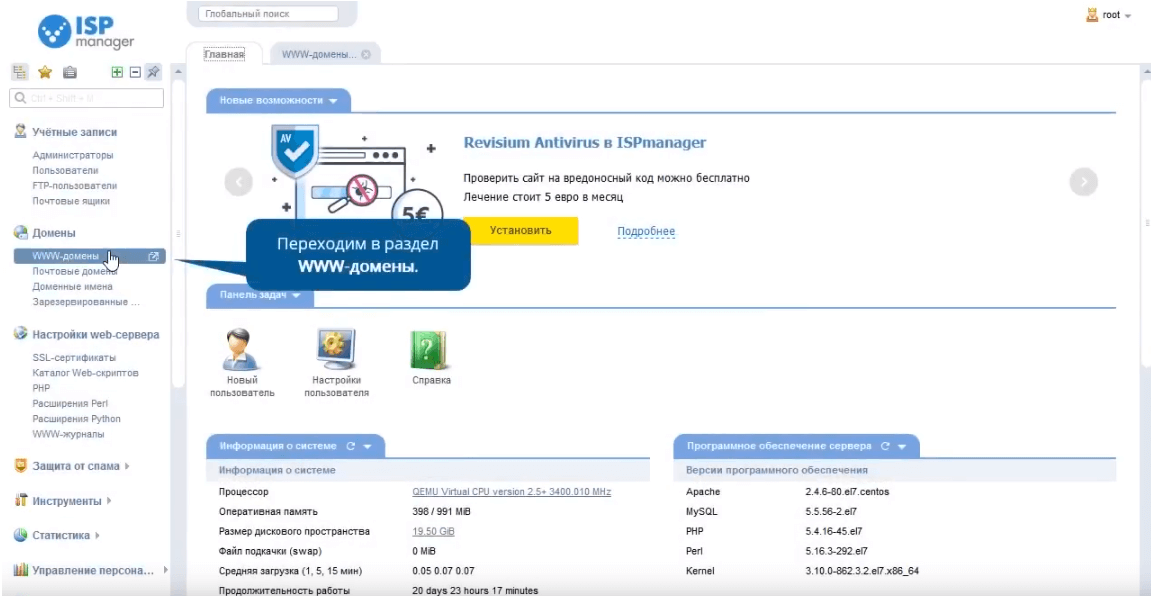Follow the Подробнее link
Viewport: 1151px width, 596px height.
(x=646, y=231)
